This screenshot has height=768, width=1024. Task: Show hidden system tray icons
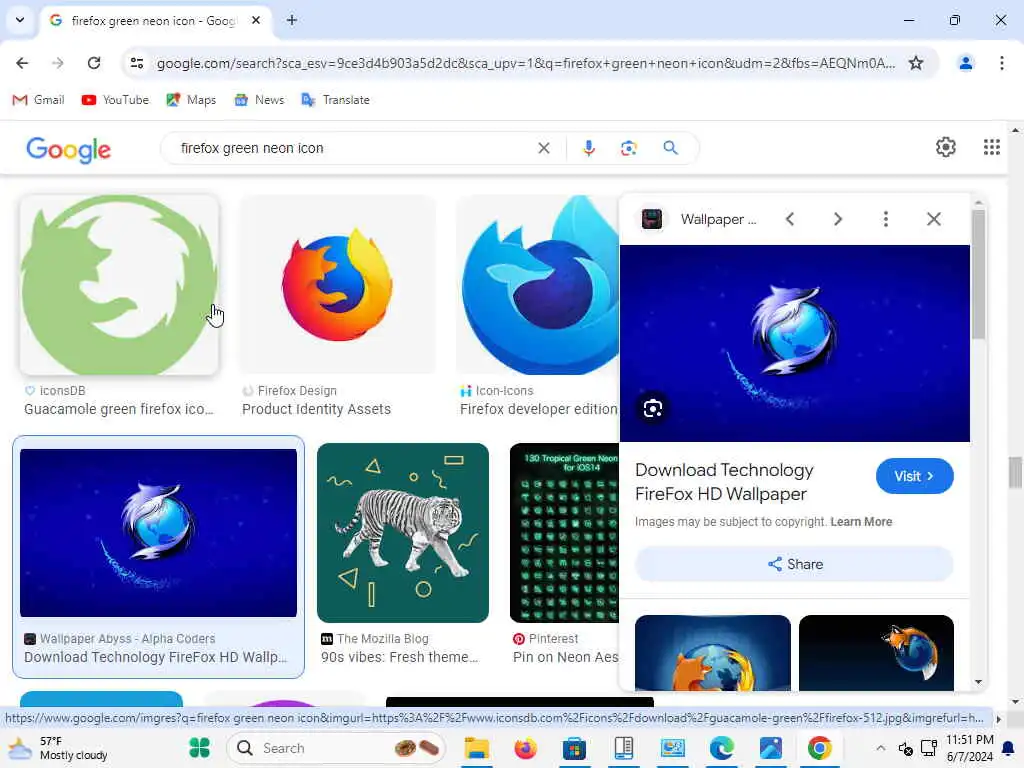(x=880, y=748)
